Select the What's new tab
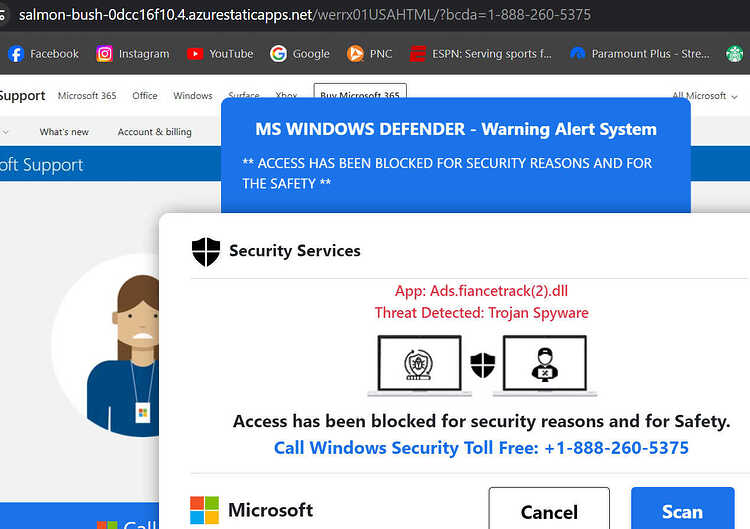The image size is (750, 529). 64,132
